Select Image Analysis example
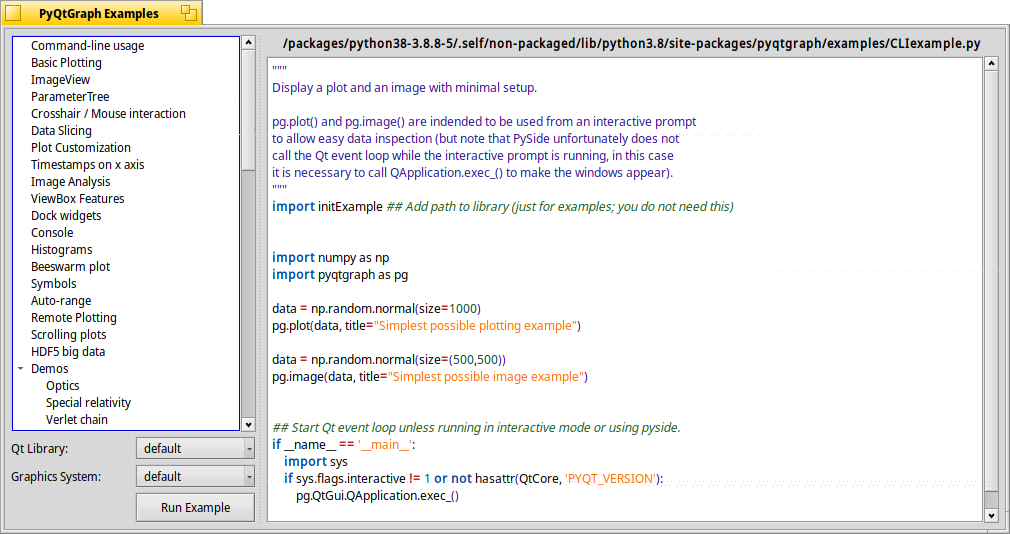This screenshot has height=534, width=1010. [x=71, y=182]
